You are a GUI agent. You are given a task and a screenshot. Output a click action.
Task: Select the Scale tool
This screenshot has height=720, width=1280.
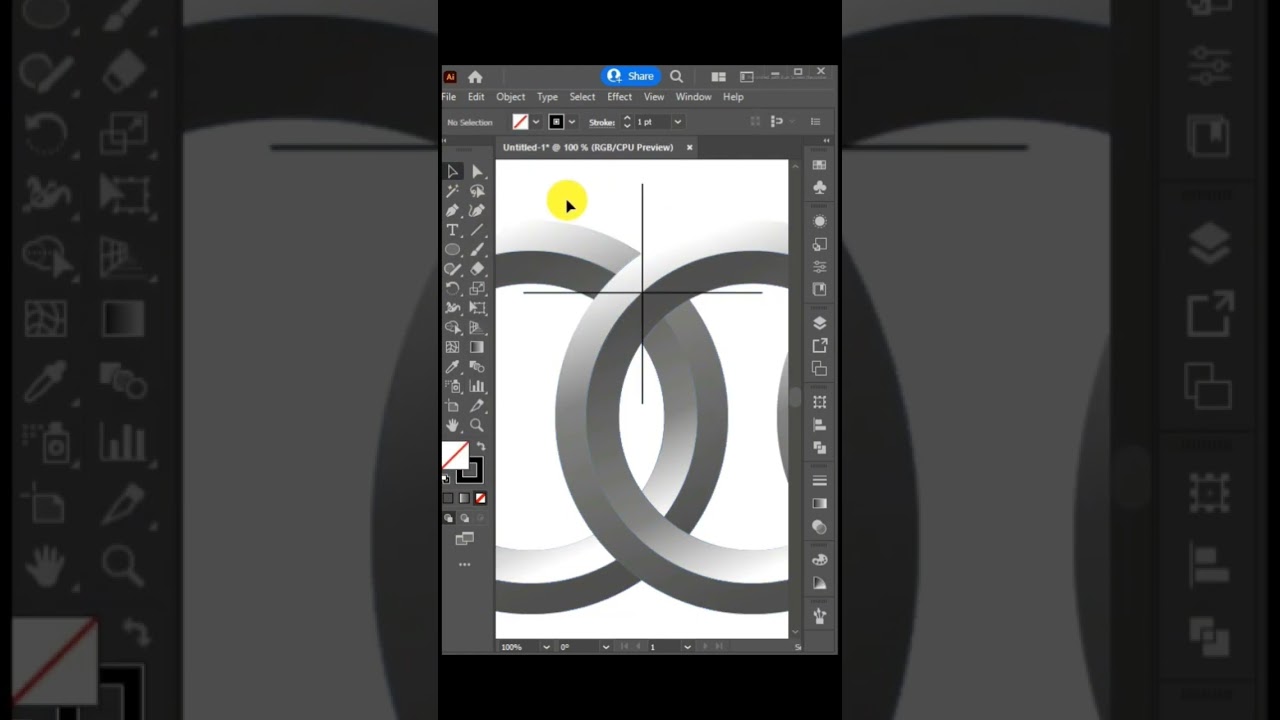pos(477,289)
